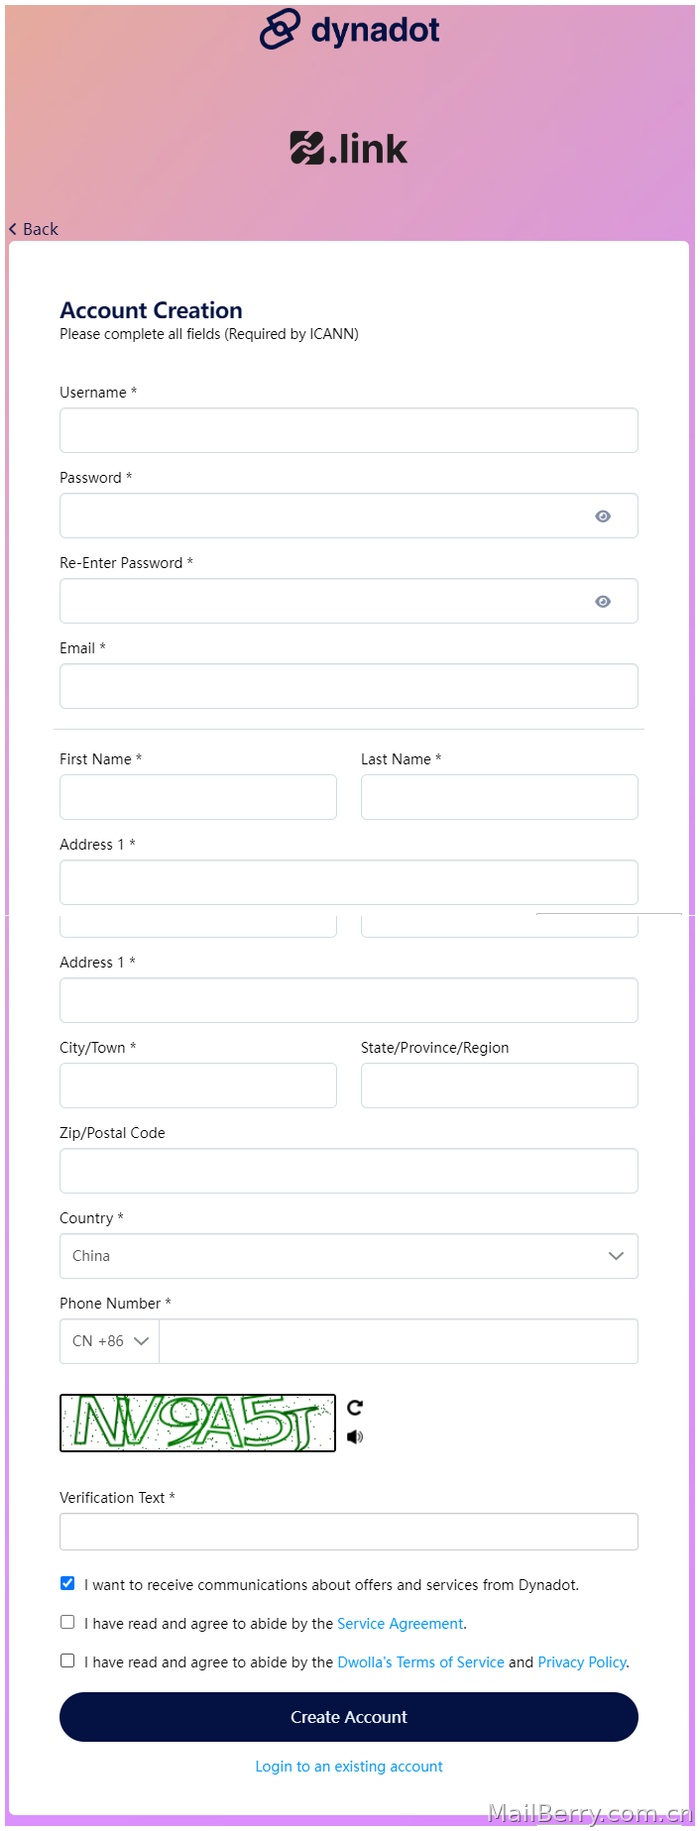
Task: Show password with eye icon in Password field
Action: pos(603,516)
